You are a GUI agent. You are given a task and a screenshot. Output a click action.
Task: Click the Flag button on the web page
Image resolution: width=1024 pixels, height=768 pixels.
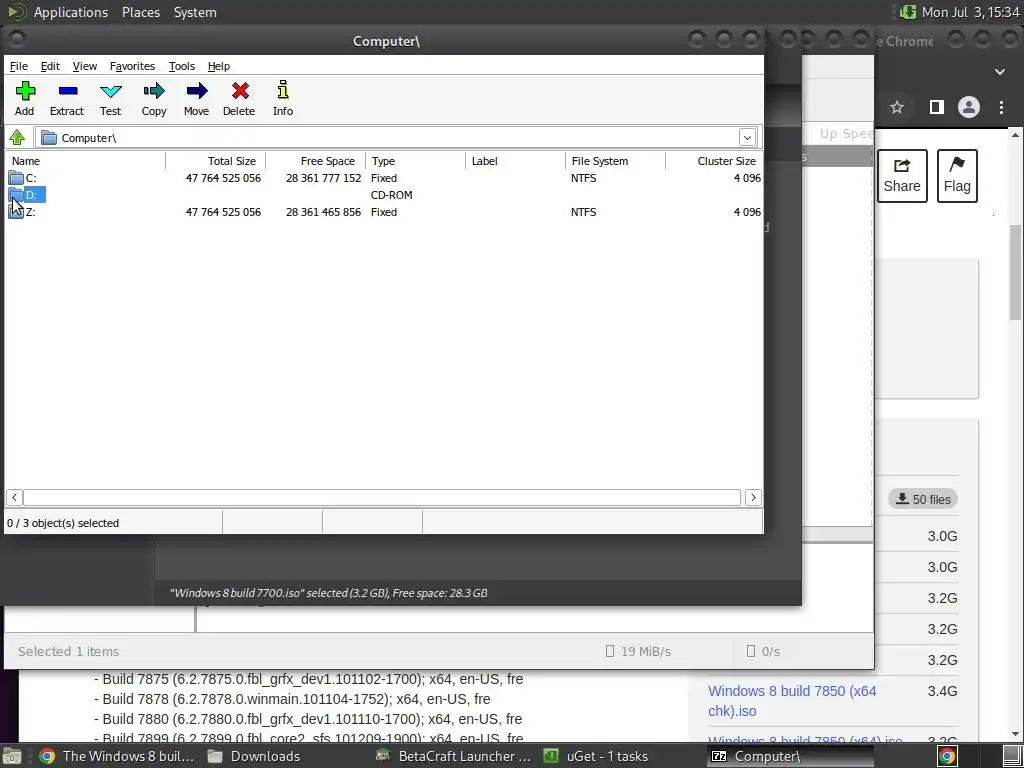pyautogui.click(x=957, y=176)
